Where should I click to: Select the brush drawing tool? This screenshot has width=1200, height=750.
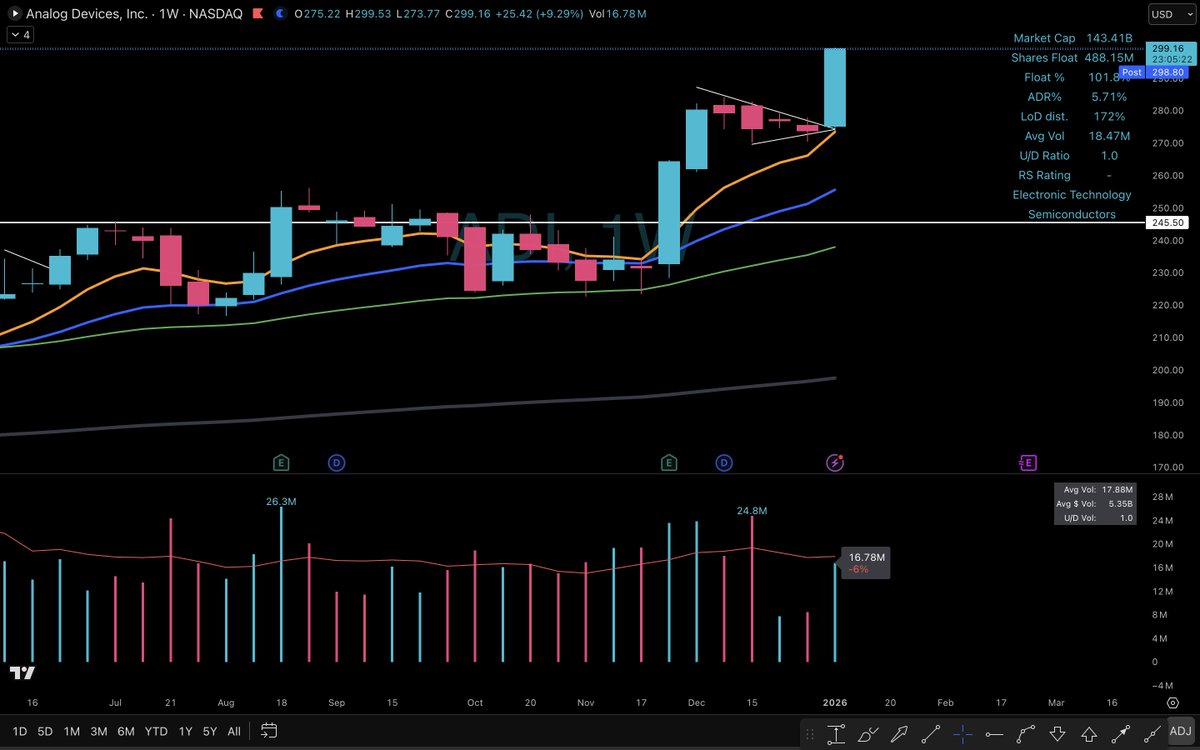[868, 734]
